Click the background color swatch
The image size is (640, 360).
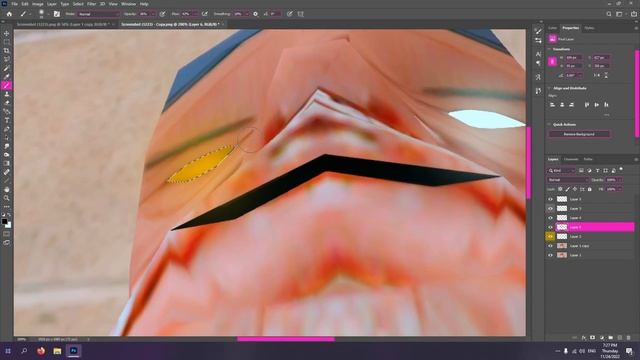pyautogui.click(x=9, y=225)
